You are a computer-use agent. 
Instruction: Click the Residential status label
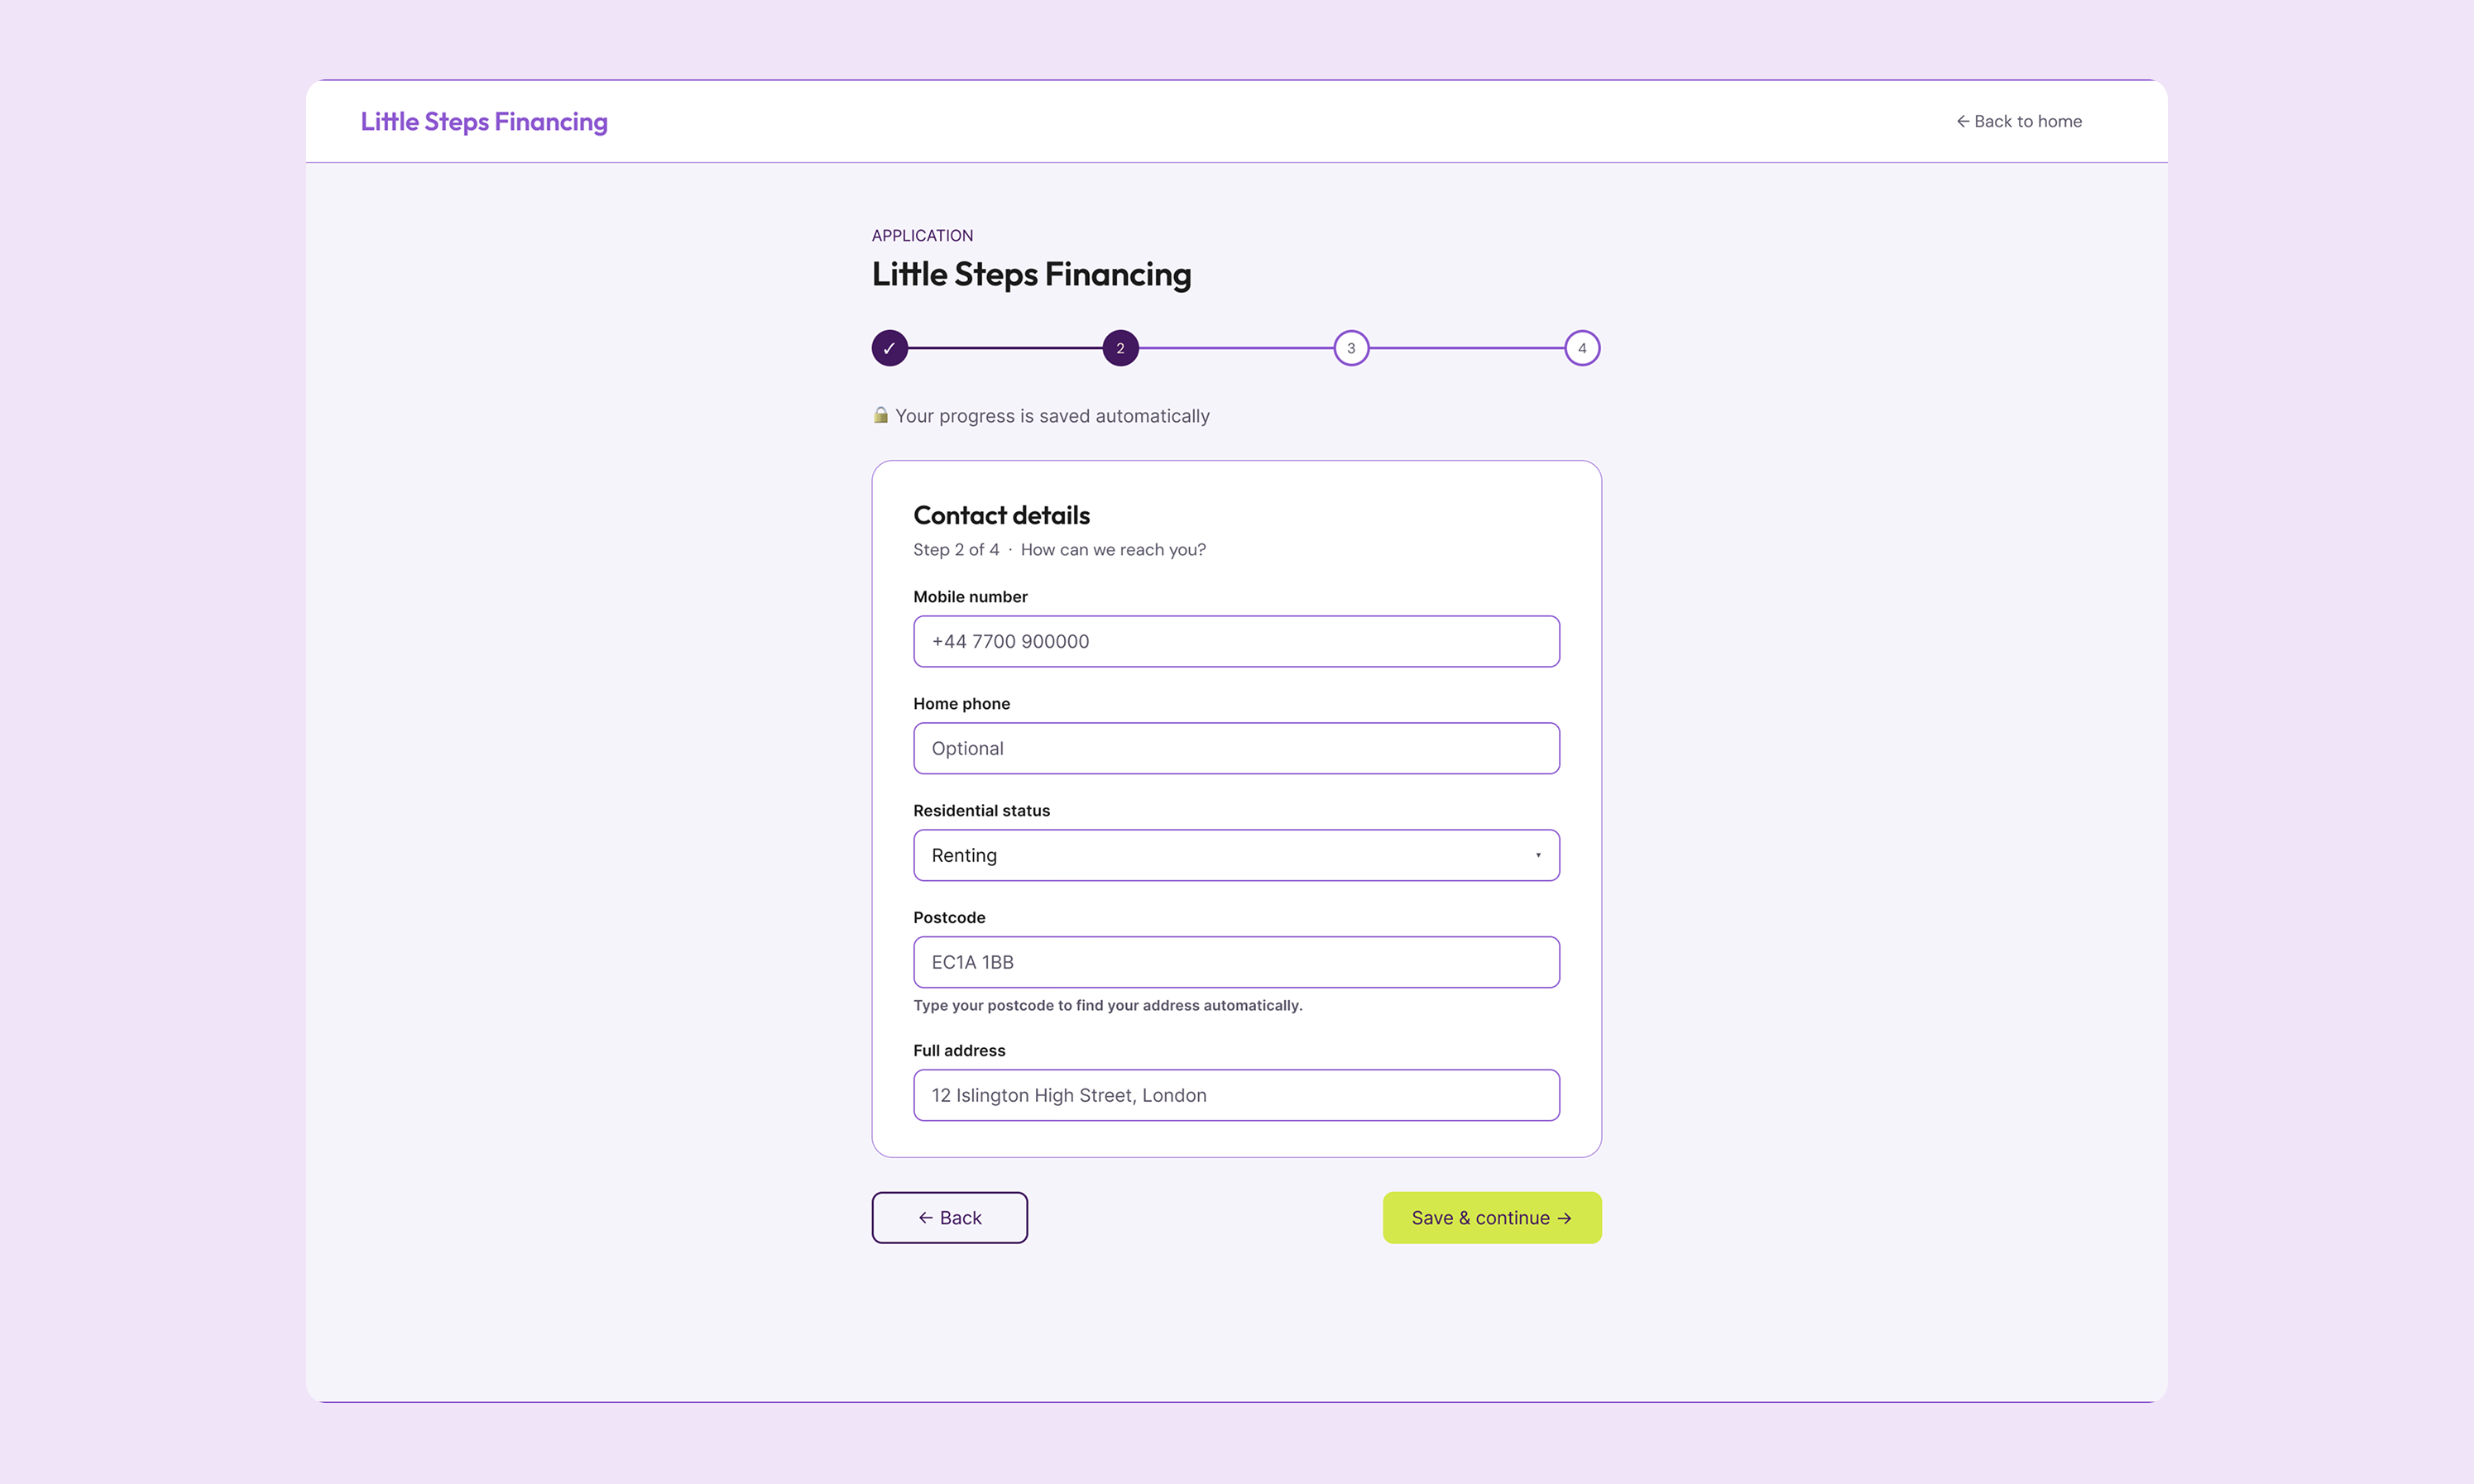[x=981, y=810]
